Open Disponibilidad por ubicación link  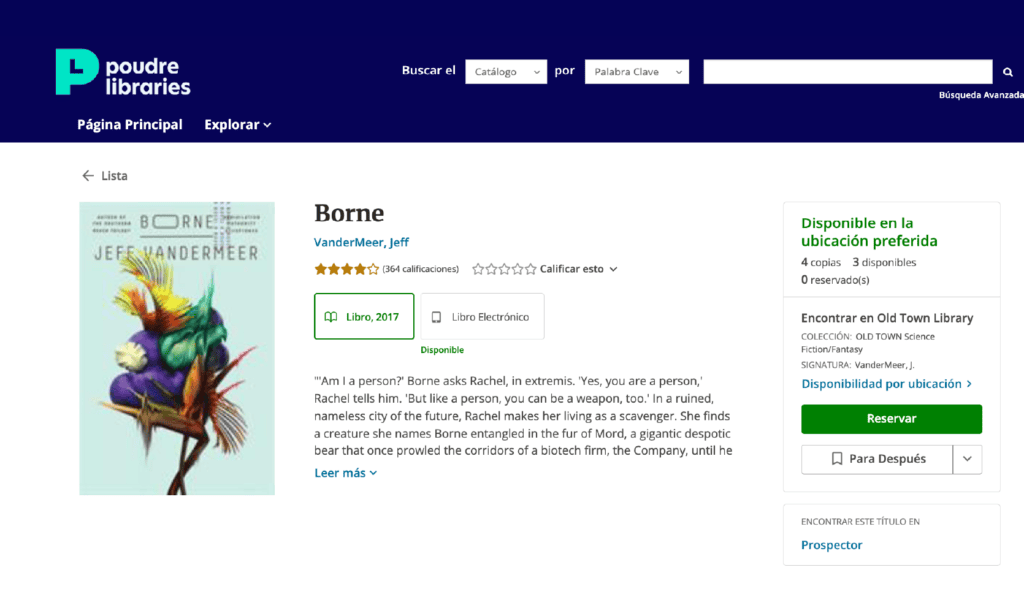(x=886, y=384)
